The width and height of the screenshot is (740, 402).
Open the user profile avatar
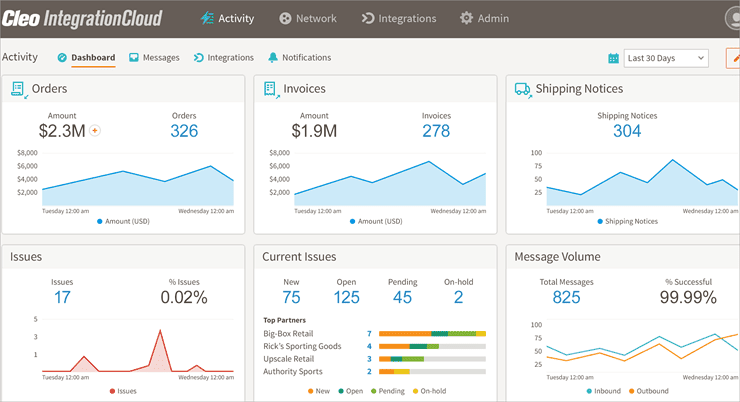click(731, 18)
